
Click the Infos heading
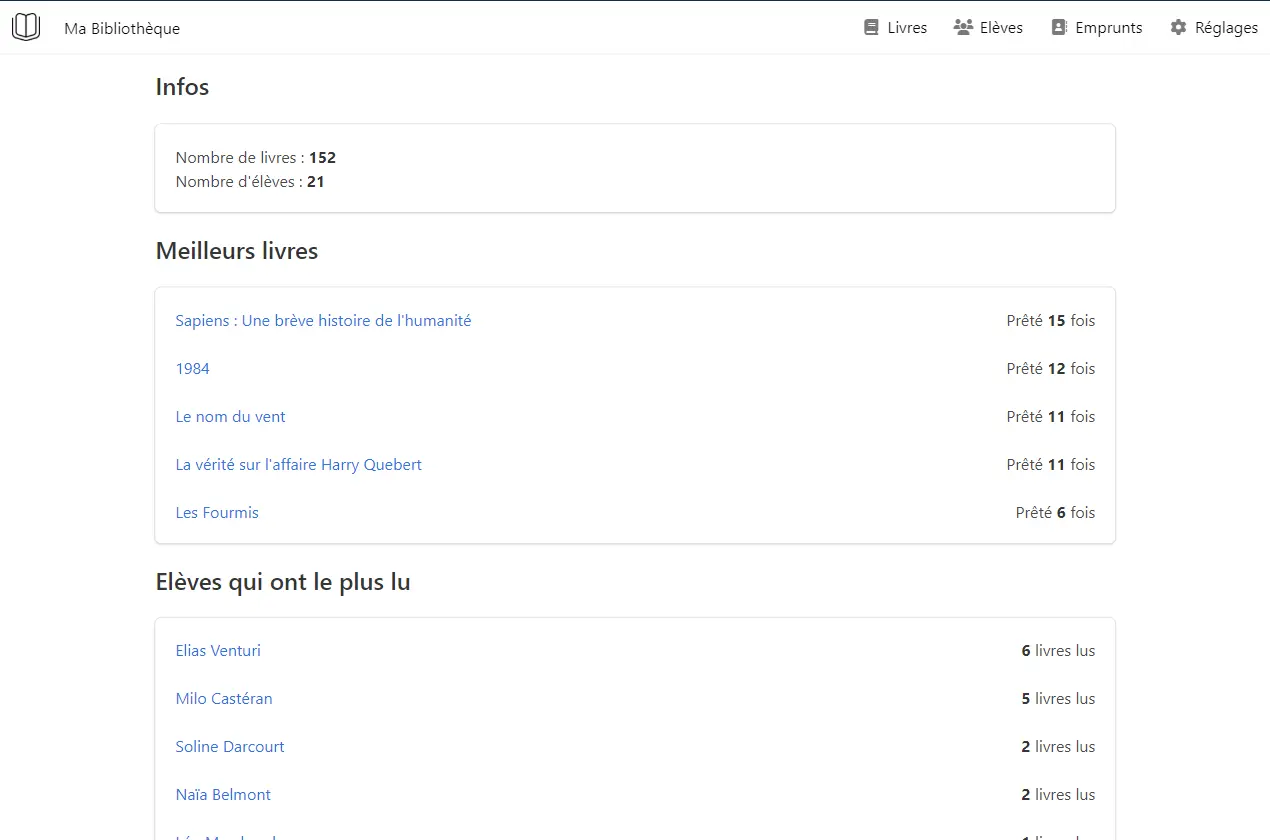pyautogui.click(x=182, y=87)
